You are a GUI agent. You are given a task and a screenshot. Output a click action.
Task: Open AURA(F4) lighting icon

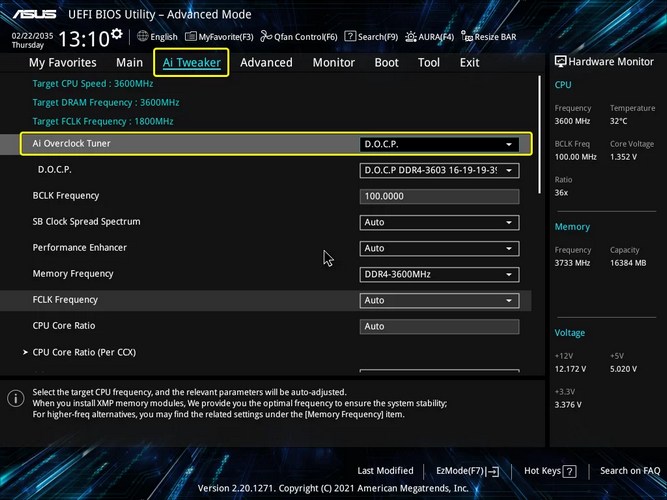(x=410, y=37)
